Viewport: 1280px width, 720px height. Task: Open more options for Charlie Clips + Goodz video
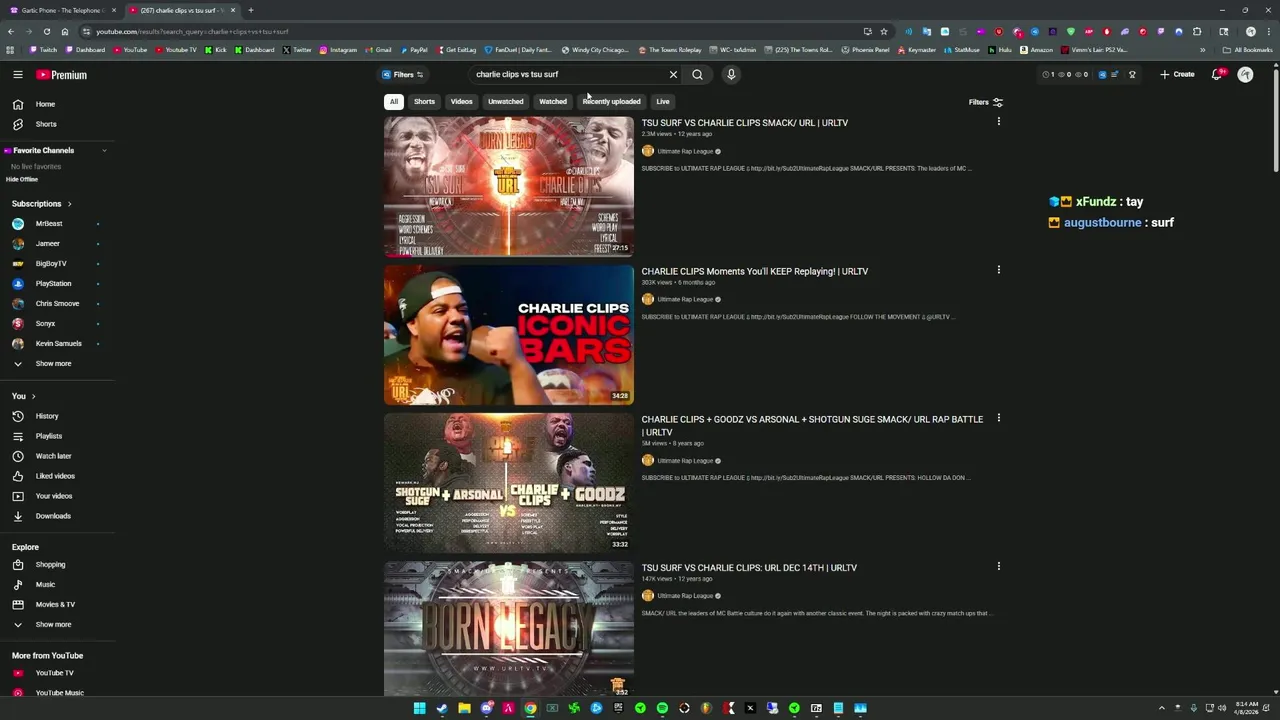tap(998, 418)
